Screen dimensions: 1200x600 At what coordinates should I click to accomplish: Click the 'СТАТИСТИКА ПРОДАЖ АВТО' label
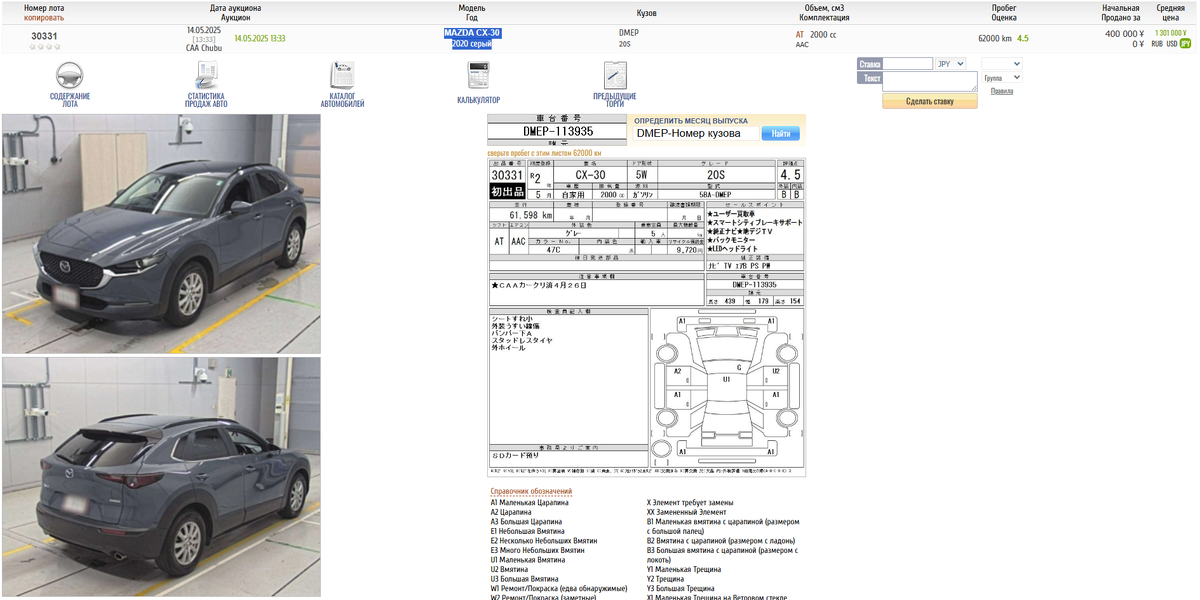pyautogui.click(x=206, y=100)
